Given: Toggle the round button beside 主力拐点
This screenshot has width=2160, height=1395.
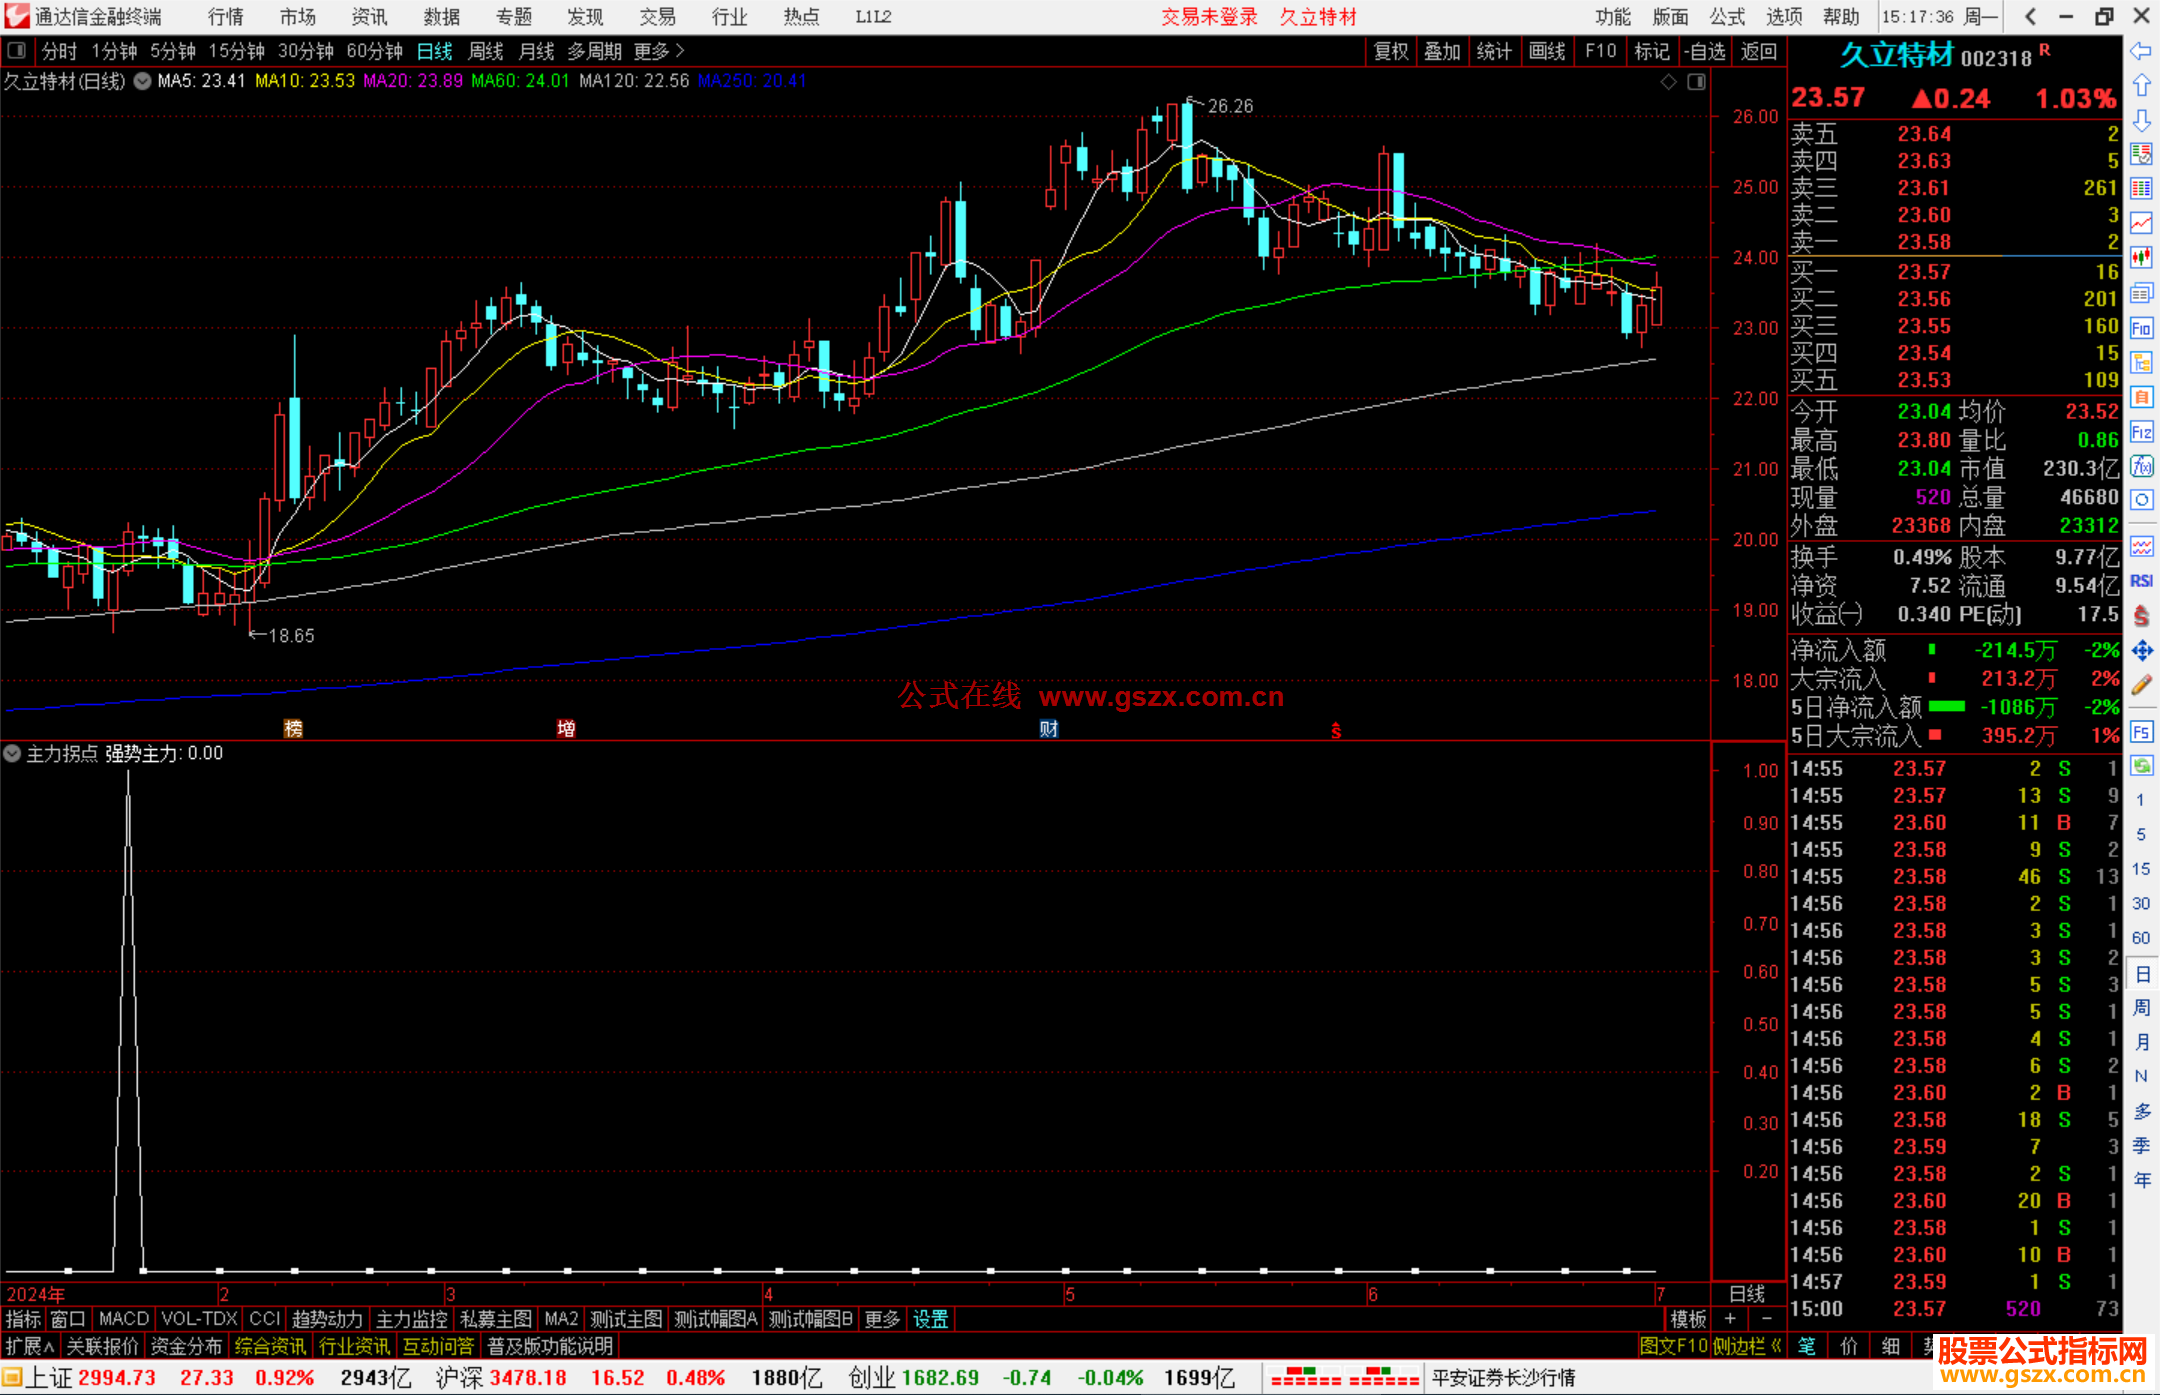Looking at the screenshot, I should 12,753.
